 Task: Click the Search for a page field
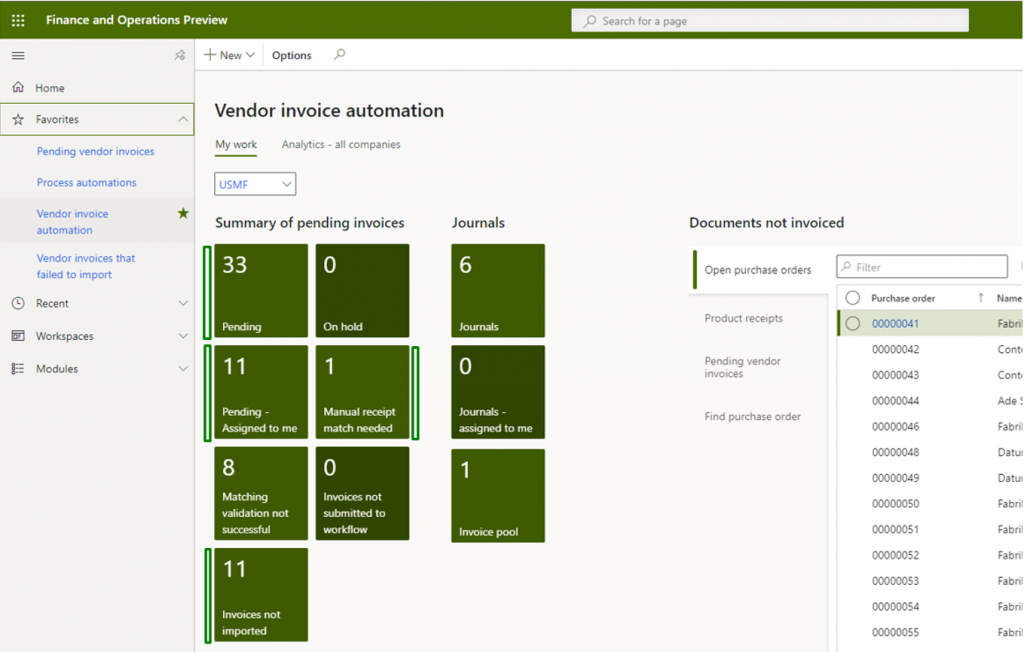(770, 21)
